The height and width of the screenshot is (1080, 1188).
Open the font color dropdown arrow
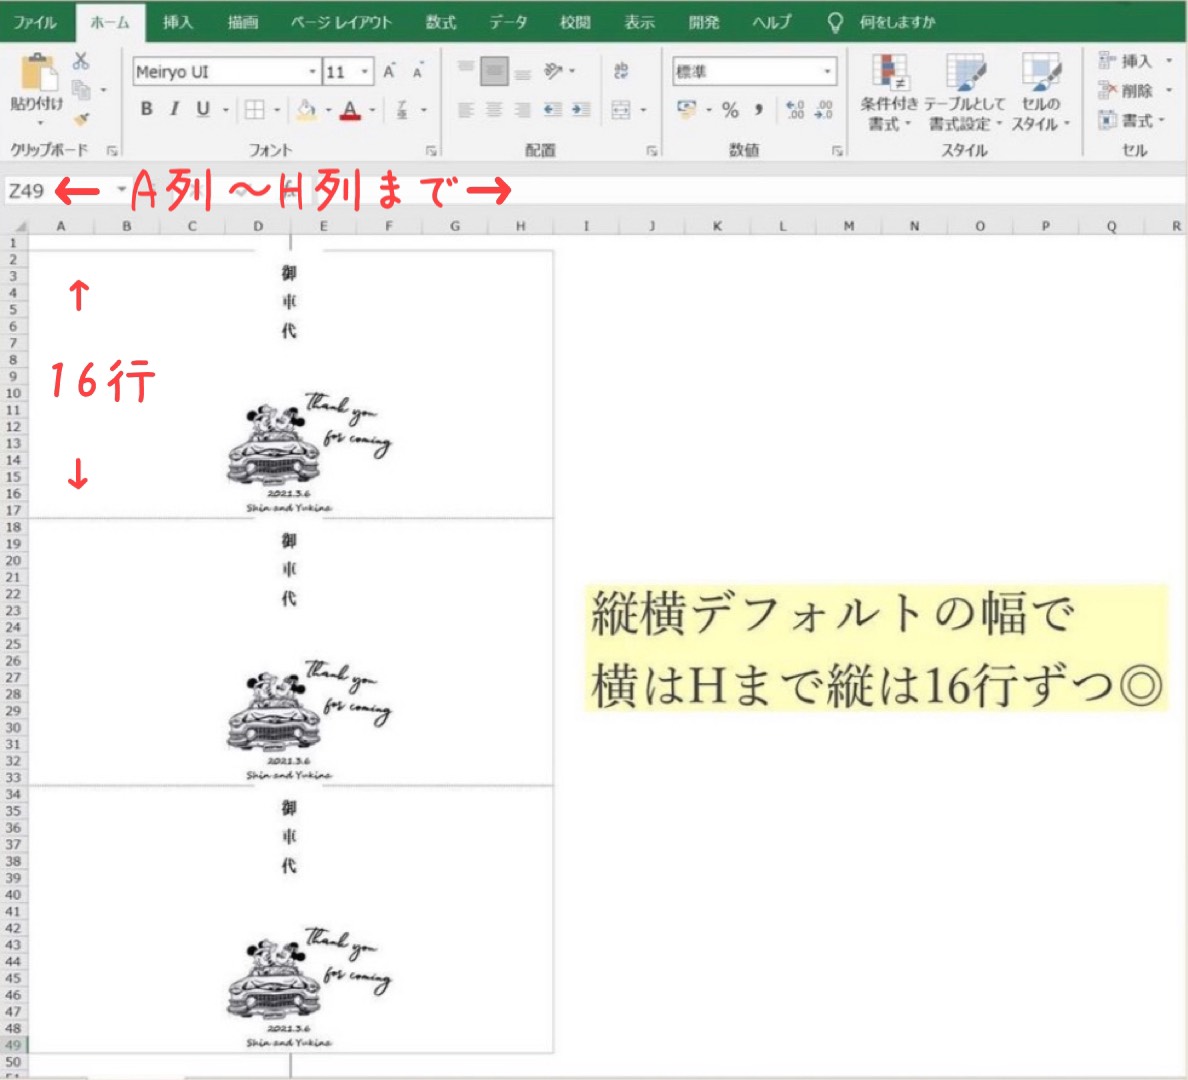click(372, 111)
